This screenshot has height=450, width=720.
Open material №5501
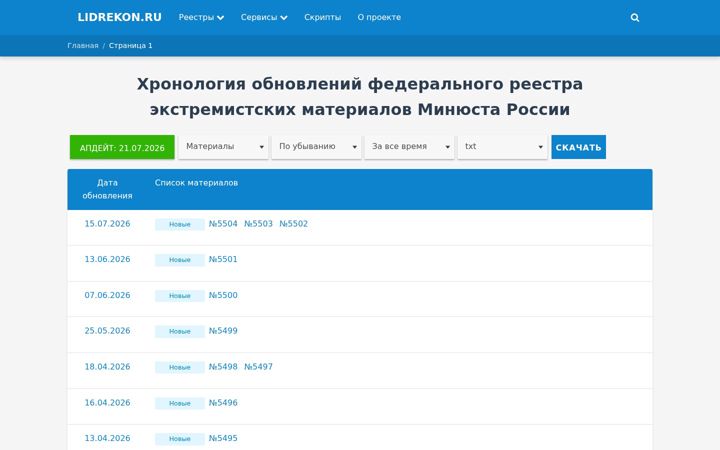click(x=223, y=259)
